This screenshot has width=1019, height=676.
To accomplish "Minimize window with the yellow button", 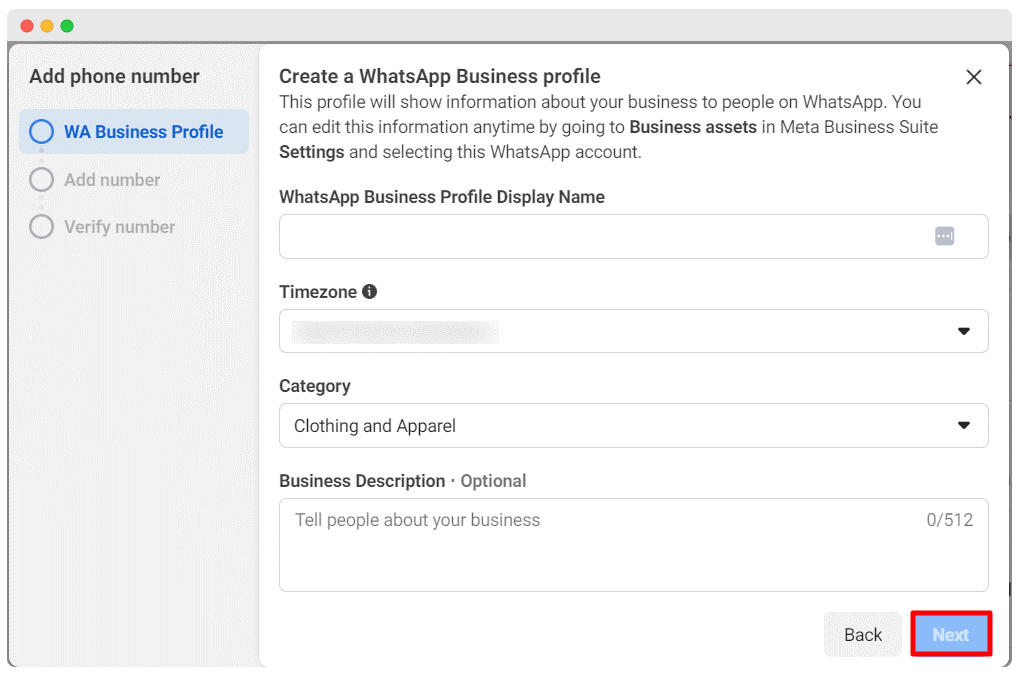I will (47, 26).
